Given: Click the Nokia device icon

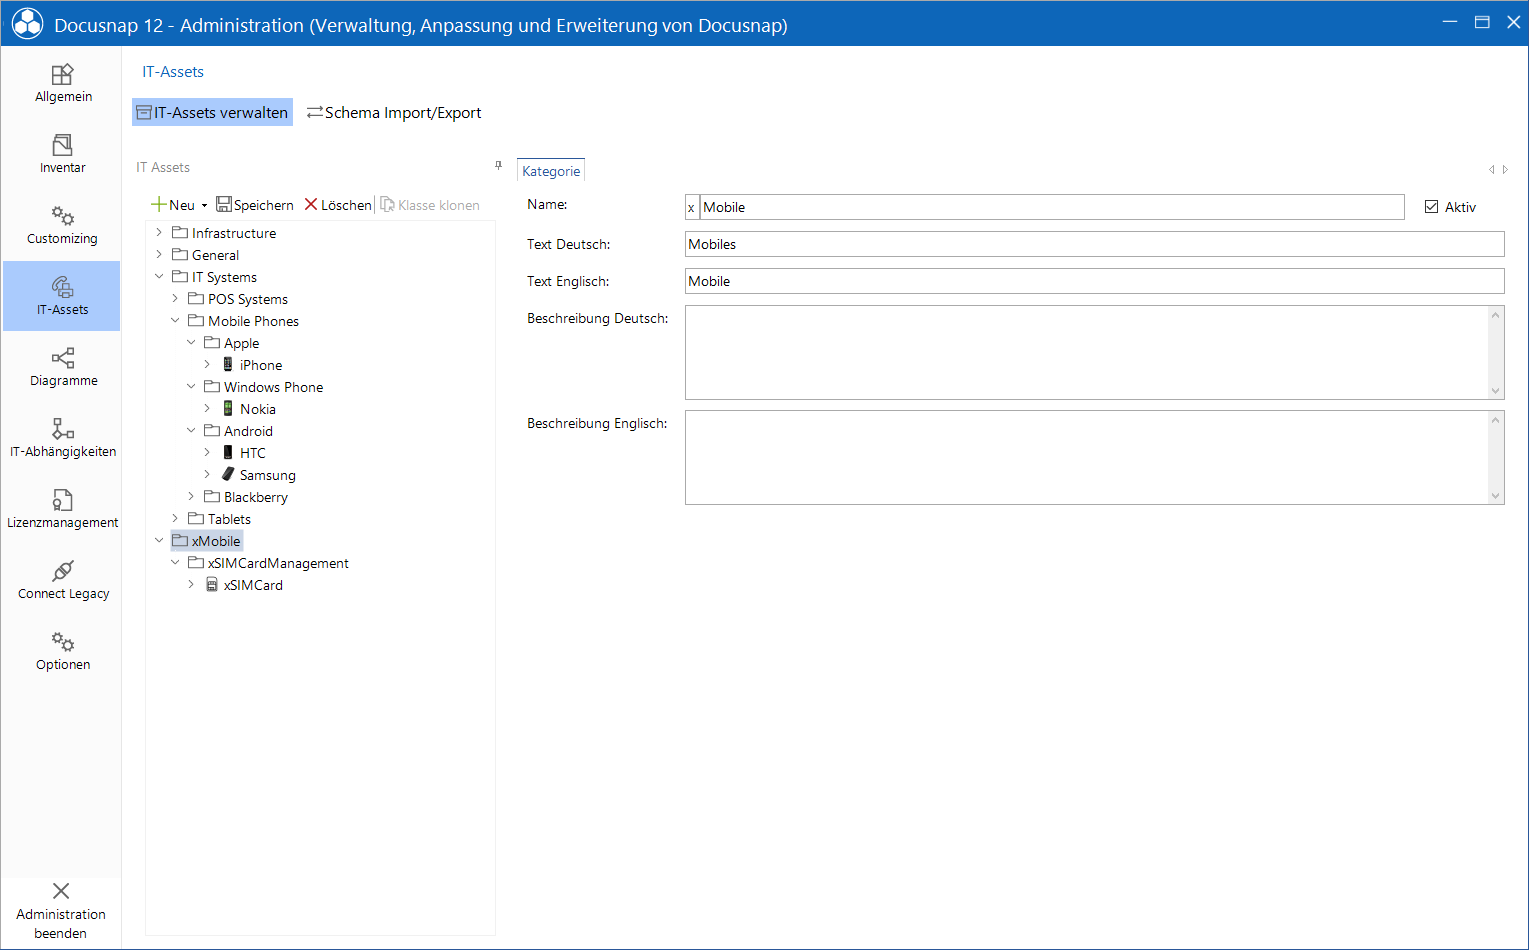Looking at the screenshot, I should (x=228, y=409).
